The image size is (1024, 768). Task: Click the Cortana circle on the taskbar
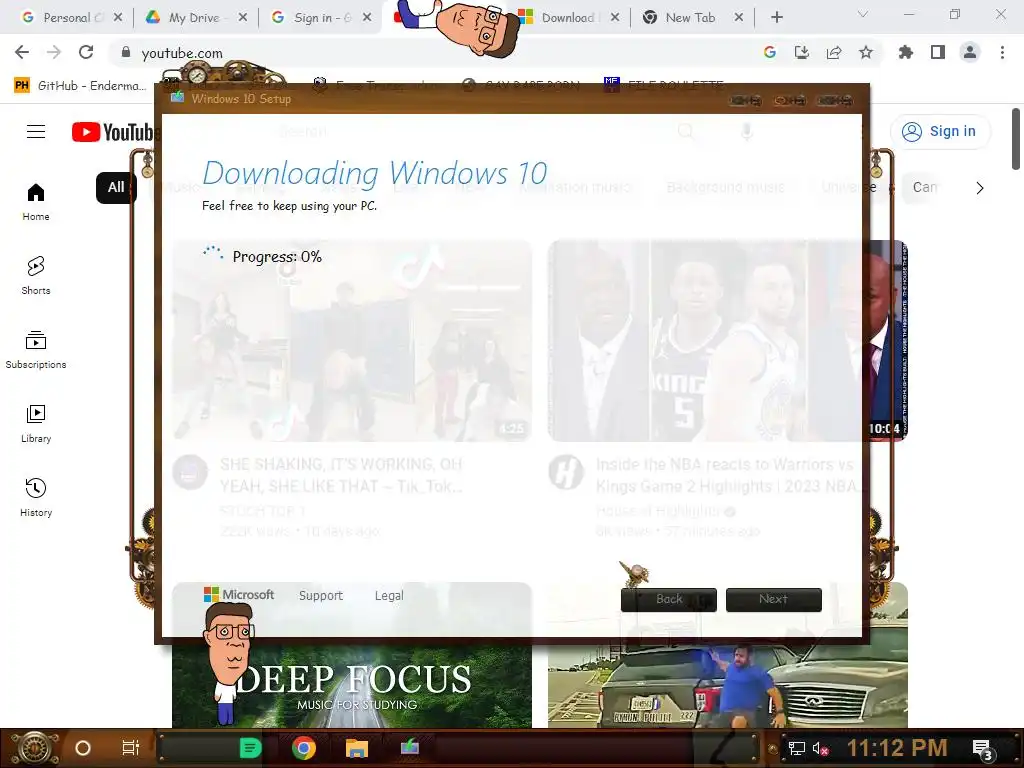82,748
